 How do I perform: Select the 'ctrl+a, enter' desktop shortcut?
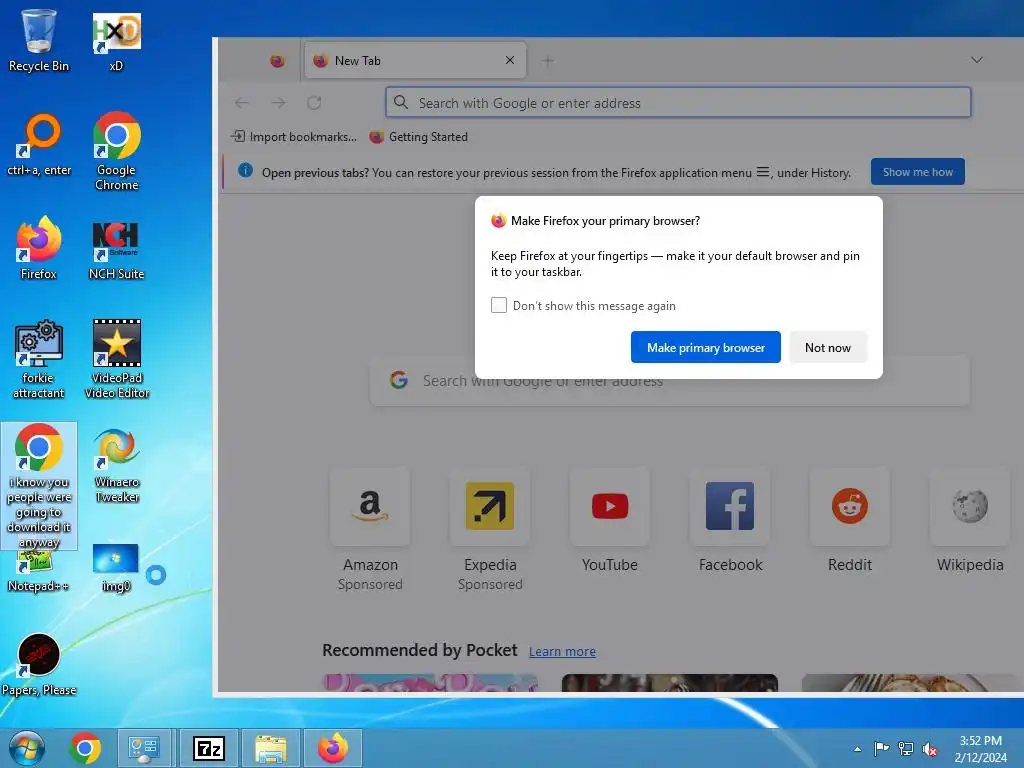coord(39,145)
